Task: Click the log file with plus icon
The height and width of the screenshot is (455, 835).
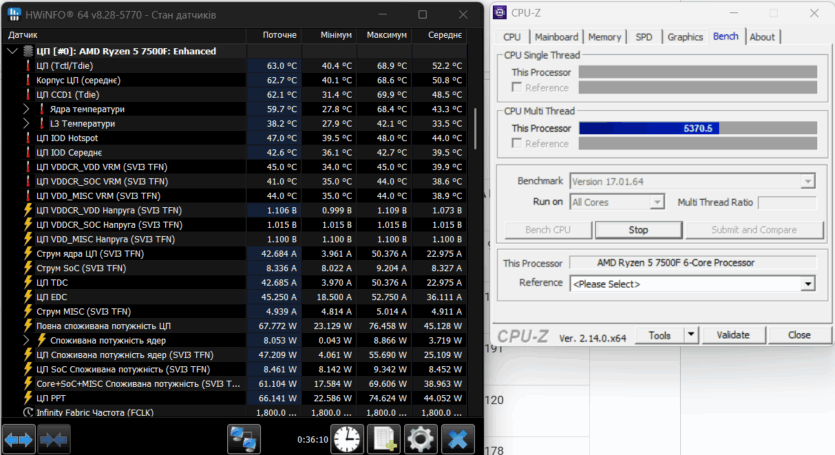Action: coord(384,438)
